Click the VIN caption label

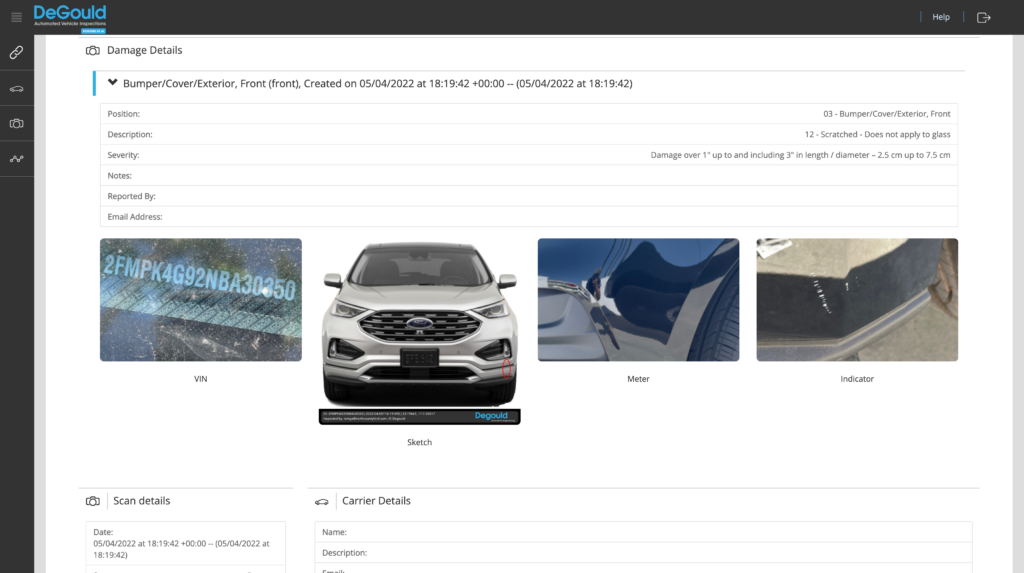(x=200, y=379)
